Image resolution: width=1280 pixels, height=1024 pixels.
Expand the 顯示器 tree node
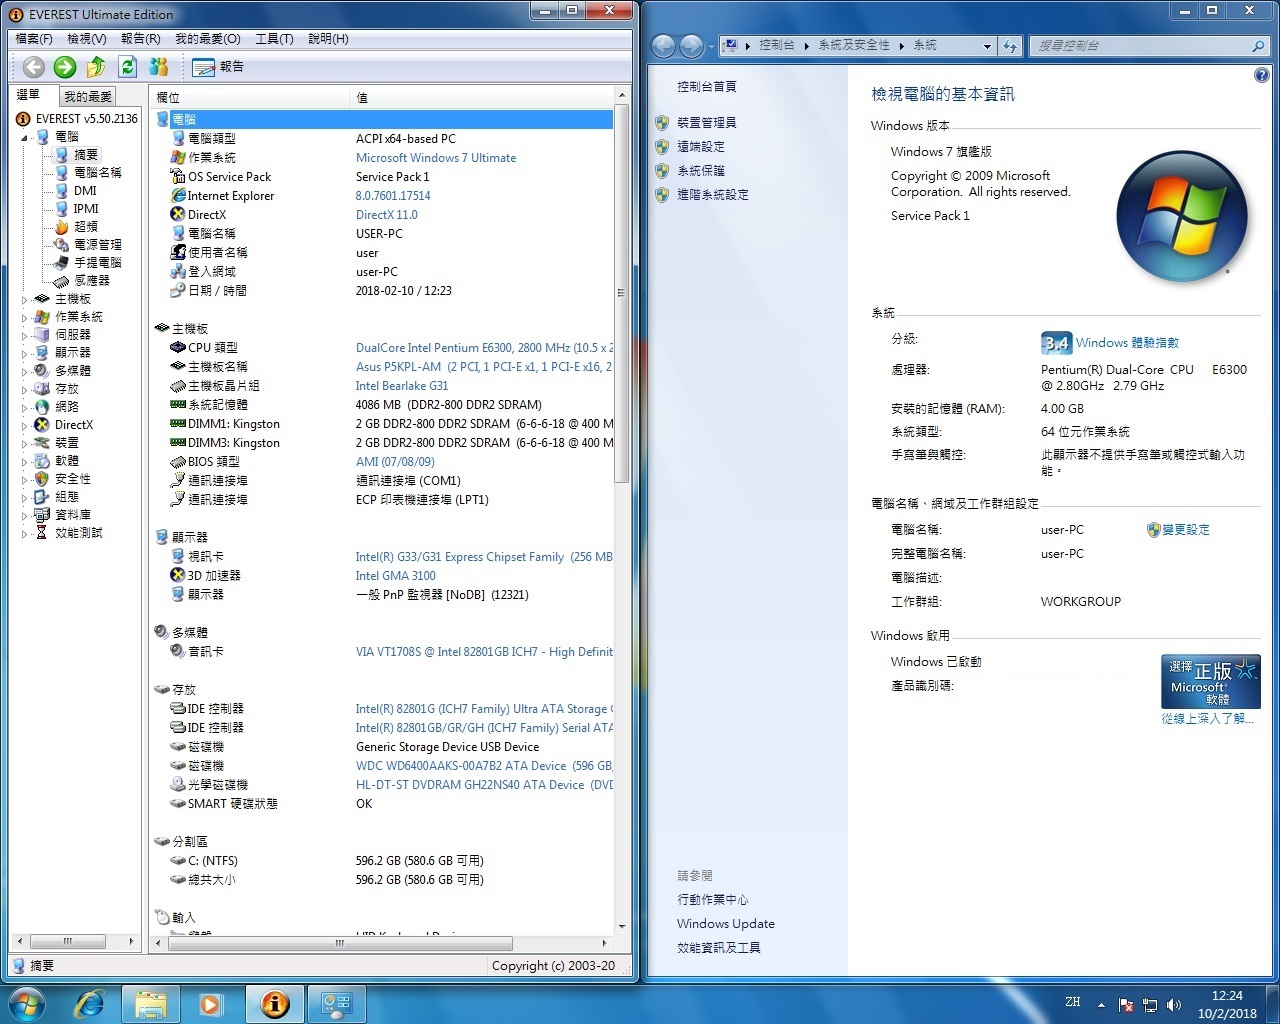(x=25, y=353)
